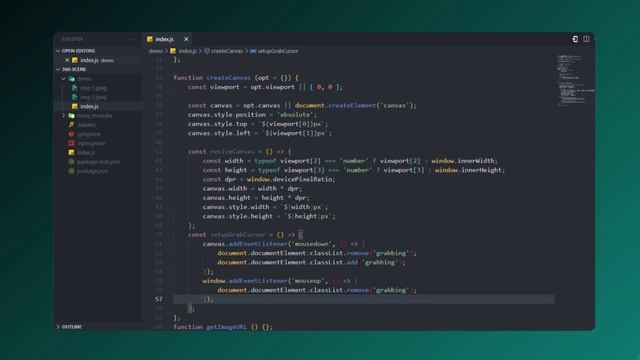The height and width of the screenshot is (360, 640).
Task: Open img-1.jpeg in the demo folder
Action: pos(93,88)
